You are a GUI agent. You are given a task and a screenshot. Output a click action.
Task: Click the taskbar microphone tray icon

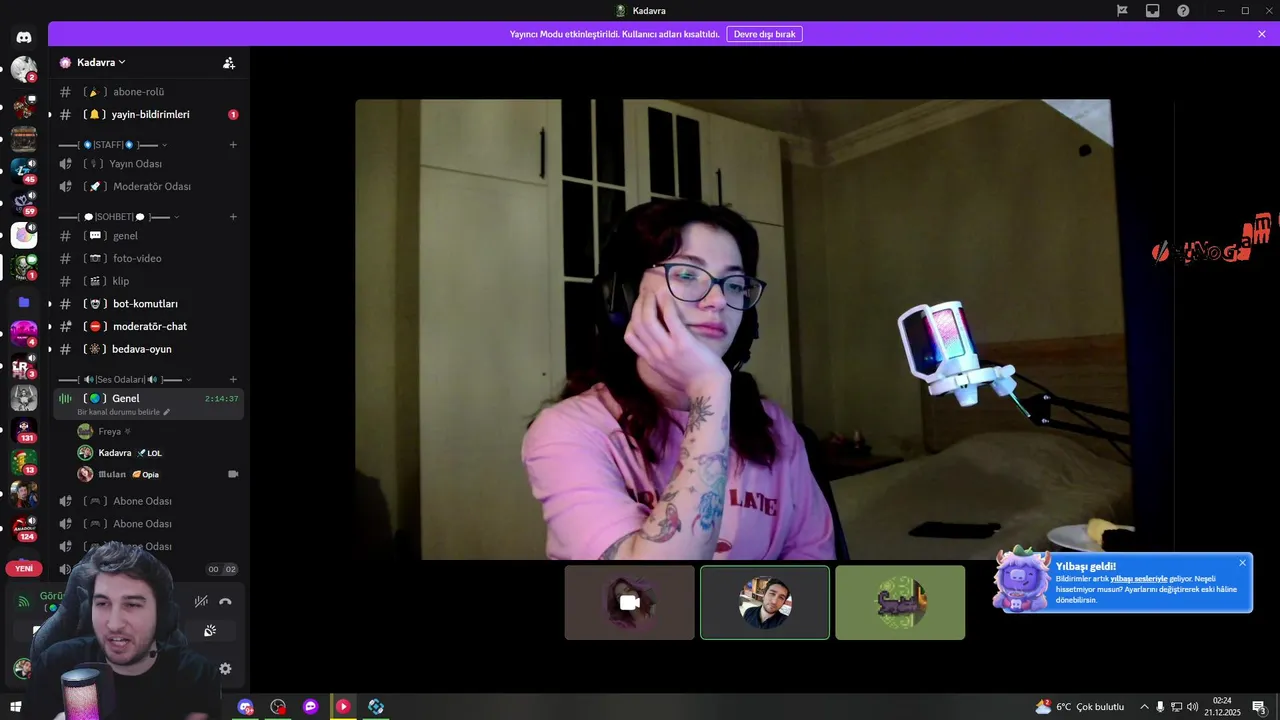coord(1160,707)
